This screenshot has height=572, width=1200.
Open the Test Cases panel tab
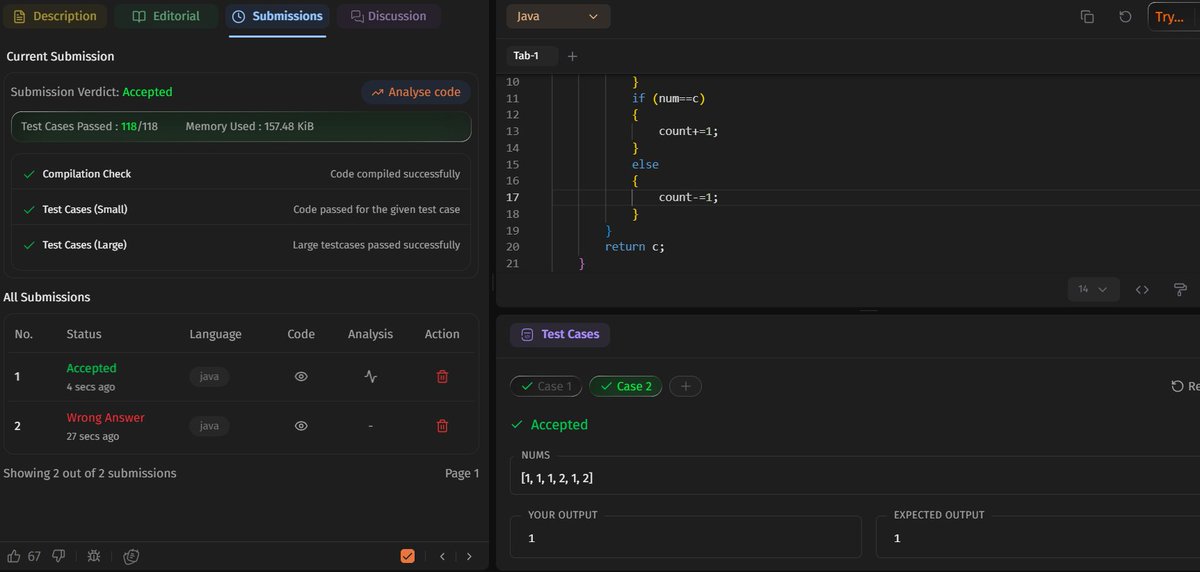point(560,334)
